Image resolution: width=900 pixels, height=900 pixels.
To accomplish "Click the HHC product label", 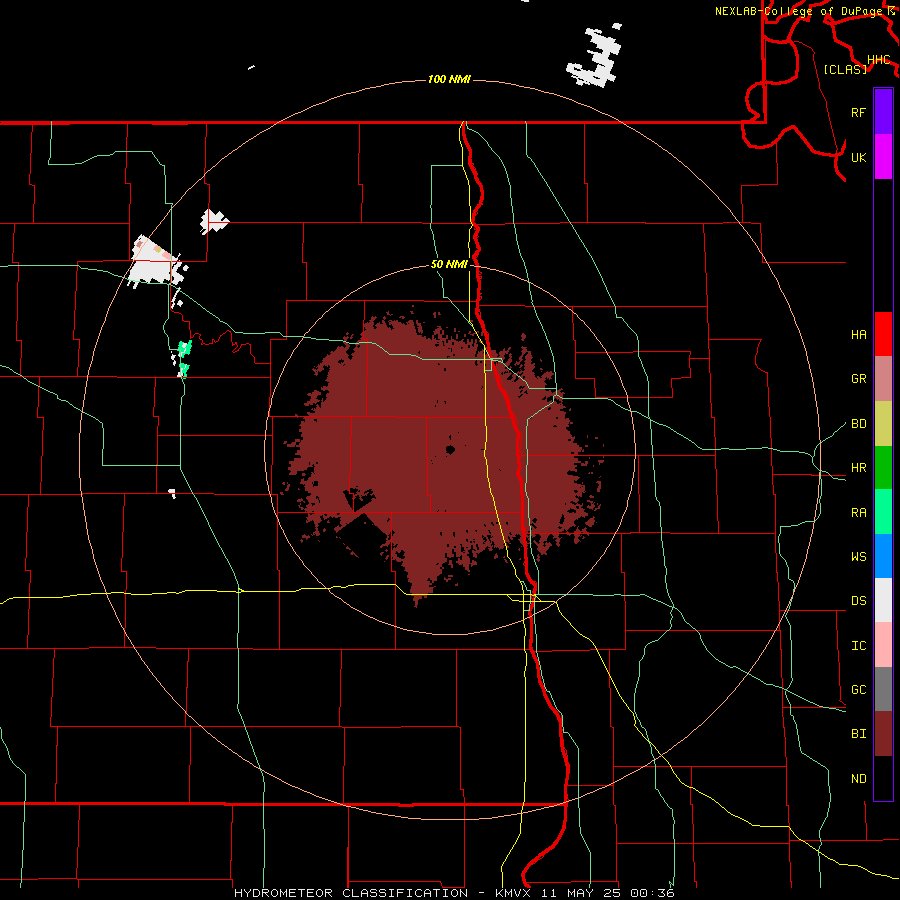I will (879, 60).
